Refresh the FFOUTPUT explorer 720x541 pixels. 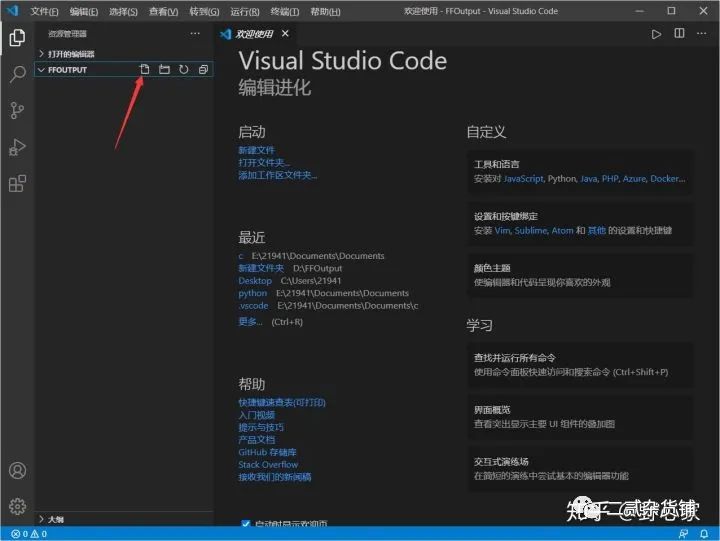pos(184,69)
